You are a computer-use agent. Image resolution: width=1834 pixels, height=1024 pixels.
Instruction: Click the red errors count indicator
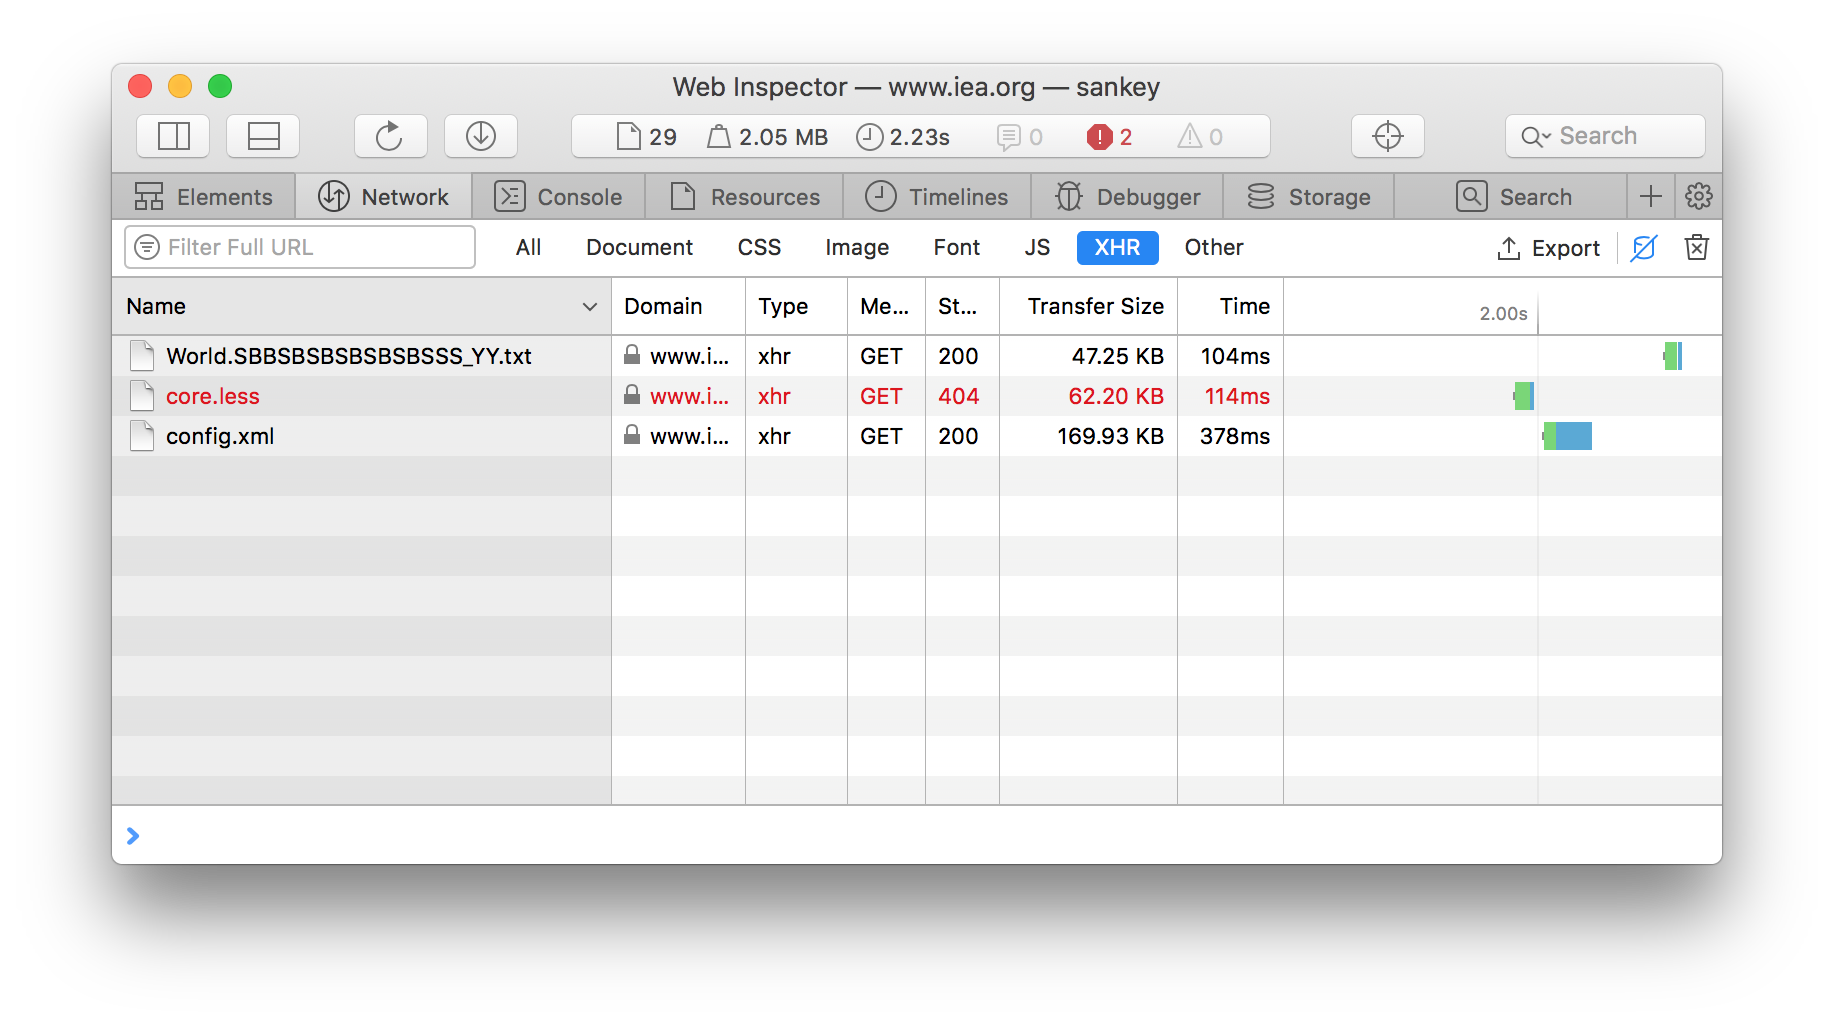pyautogui.click(x=1109, y=137)
